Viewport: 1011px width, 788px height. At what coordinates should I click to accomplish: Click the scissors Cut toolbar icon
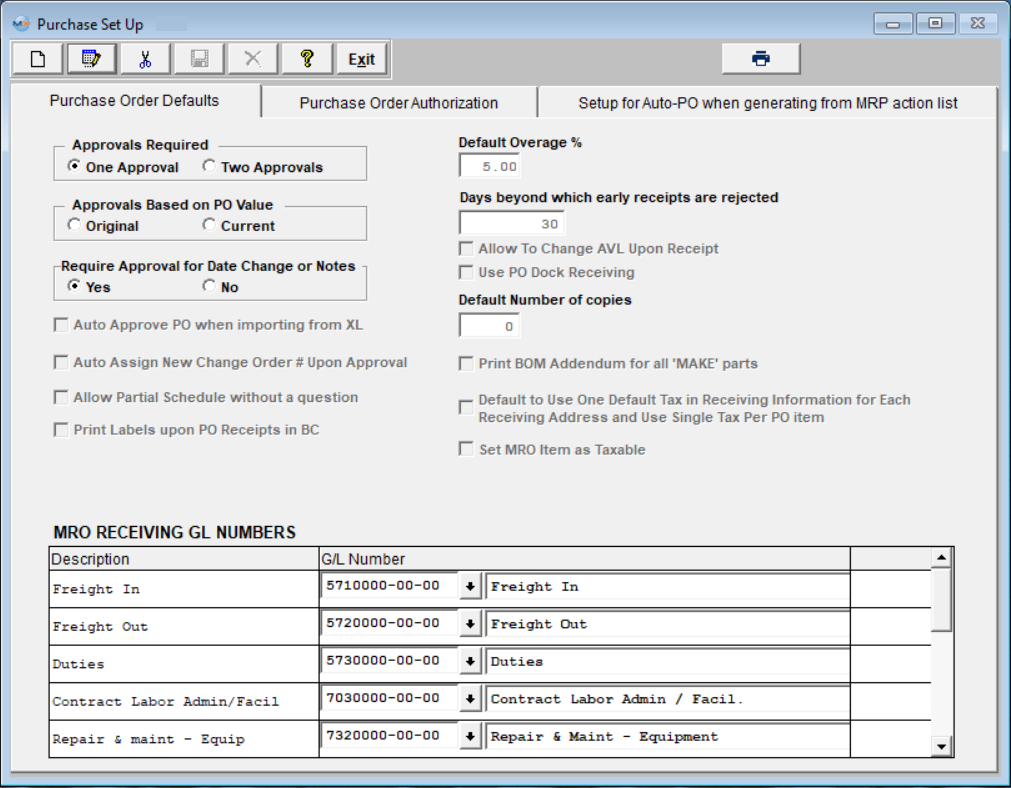[145, 59]
